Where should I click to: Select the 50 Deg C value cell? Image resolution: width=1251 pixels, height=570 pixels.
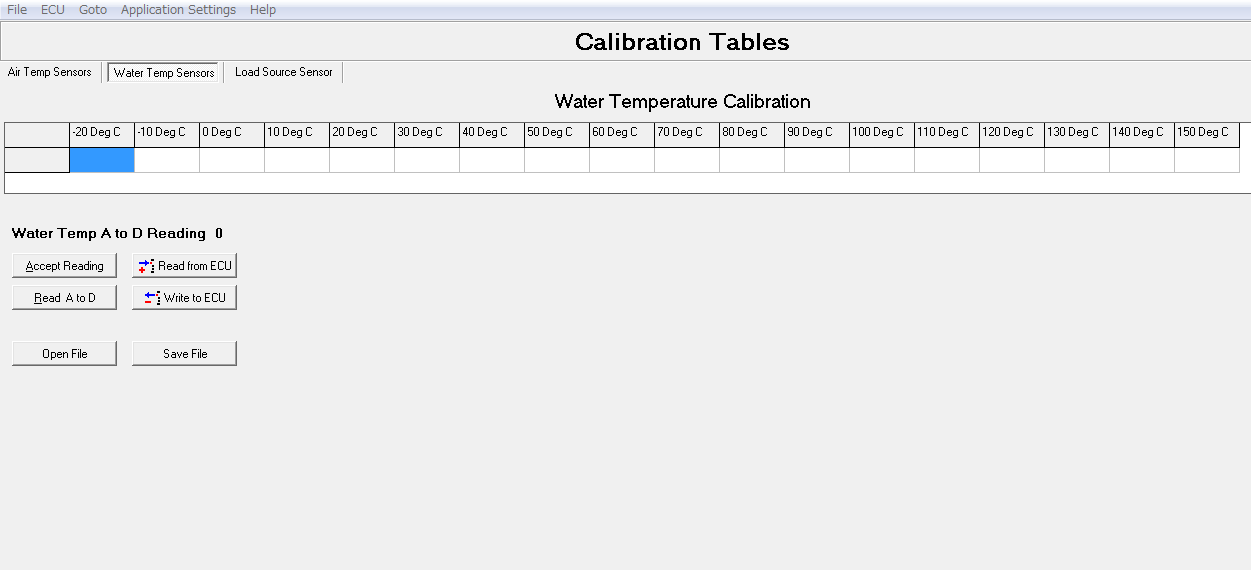point(557,160)
